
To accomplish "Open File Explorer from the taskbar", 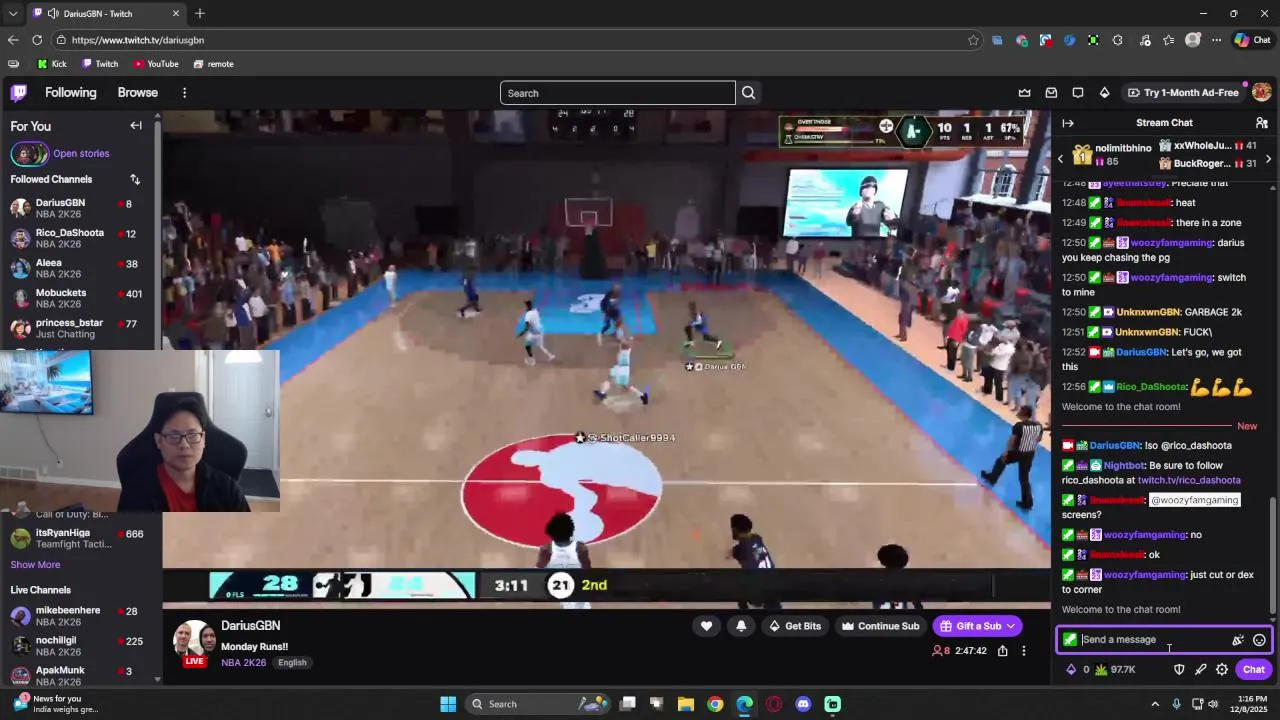I will (x=686, y=704).
